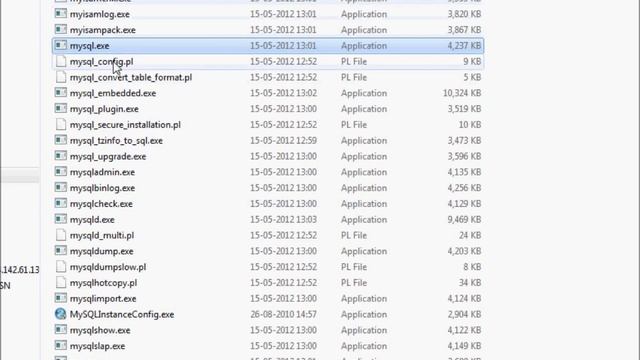Click the 10,324 KB size value
Viewport: 640px width, 360px height.
pyautogui.click(x=462, y=93)
